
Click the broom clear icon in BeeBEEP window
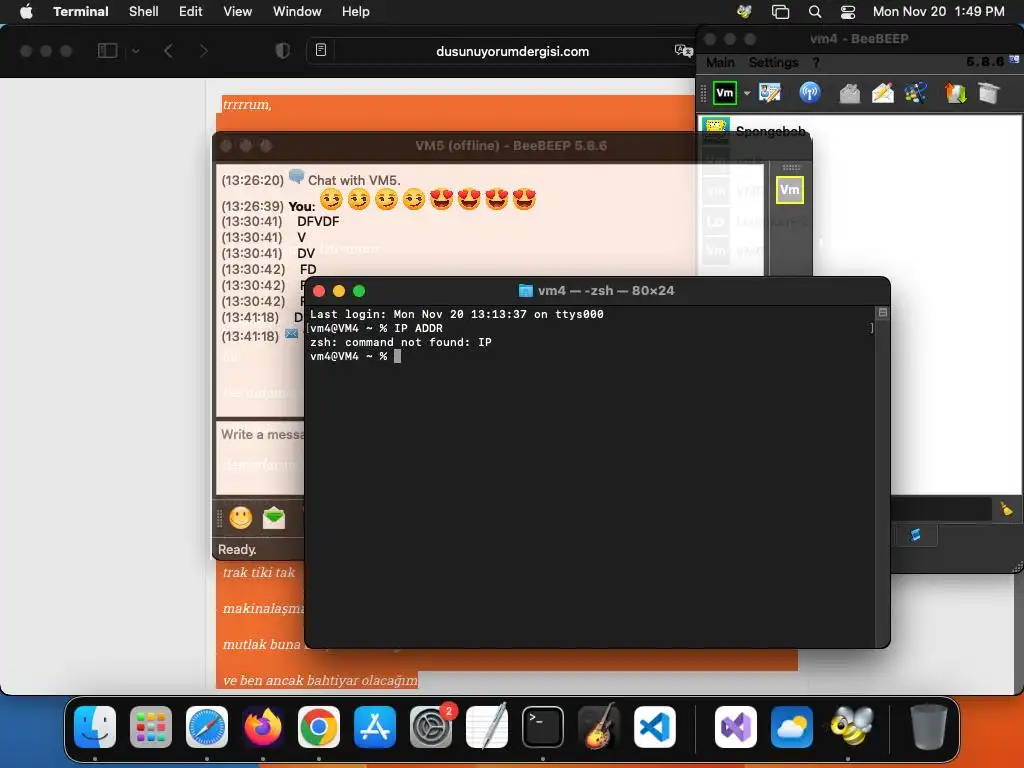pyautogui.click(x=1006, y=508)
